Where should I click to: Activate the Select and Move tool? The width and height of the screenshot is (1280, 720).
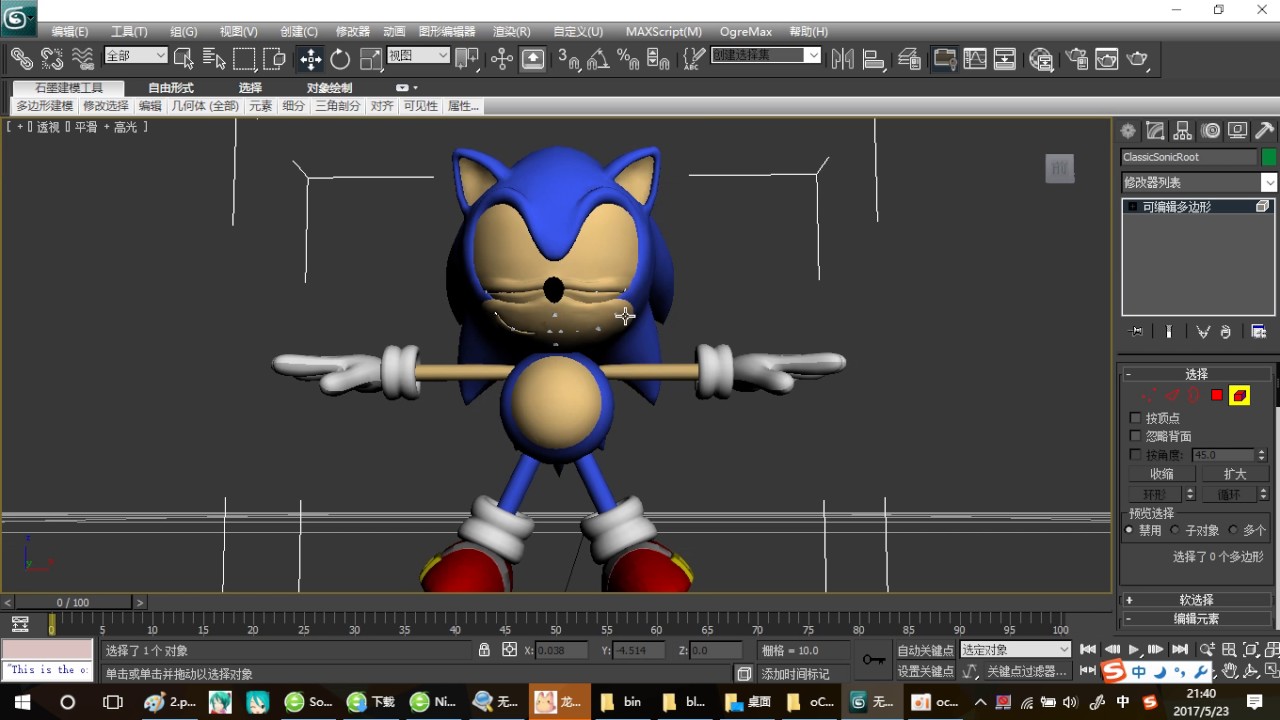point(310,58)
